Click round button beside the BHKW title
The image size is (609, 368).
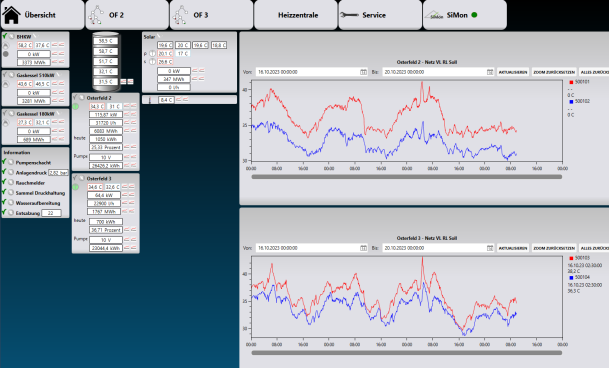coord(12,36)
